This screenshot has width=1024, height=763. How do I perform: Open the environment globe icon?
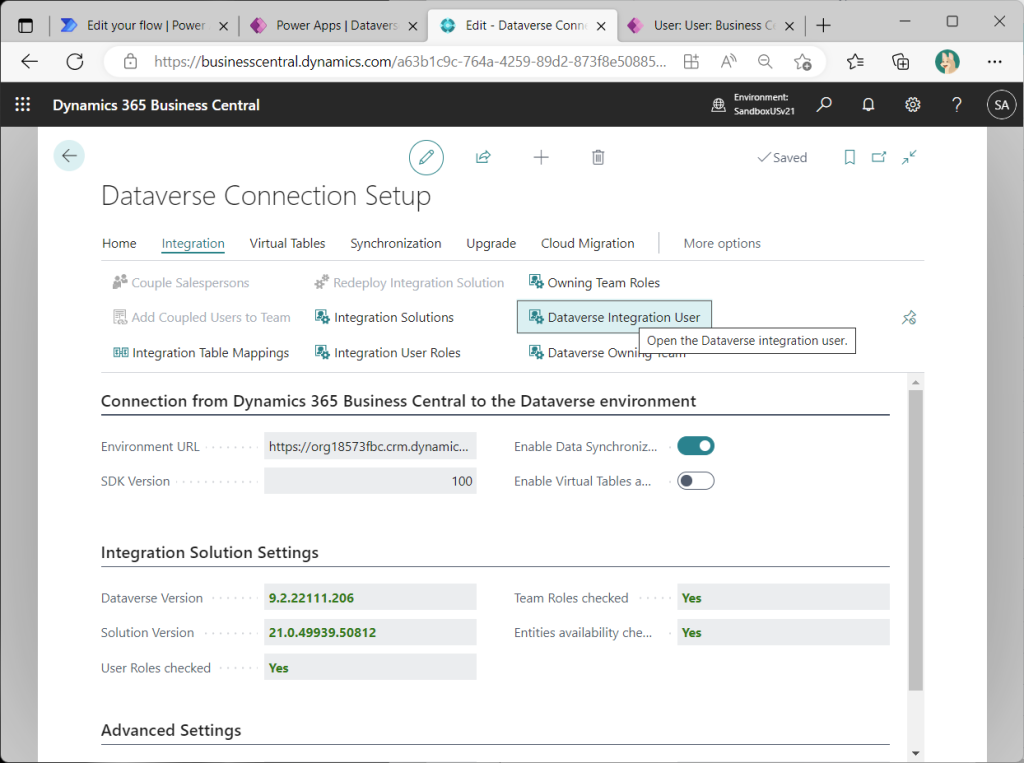click(x=718, y=105)
